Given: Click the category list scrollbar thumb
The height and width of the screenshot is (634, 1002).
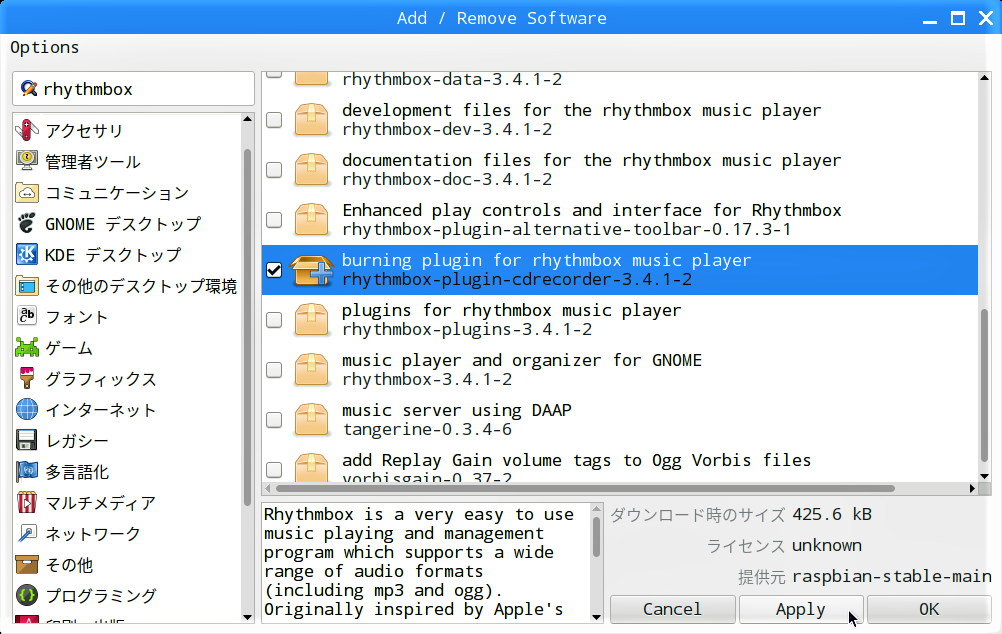Looking at the screenshot, I should [247, 327].
